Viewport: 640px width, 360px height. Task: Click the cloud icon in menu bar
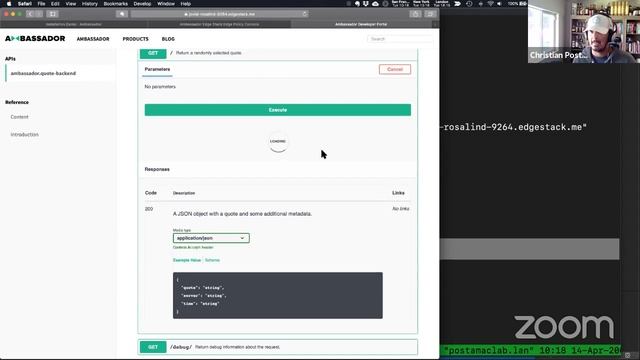(375, 4)
